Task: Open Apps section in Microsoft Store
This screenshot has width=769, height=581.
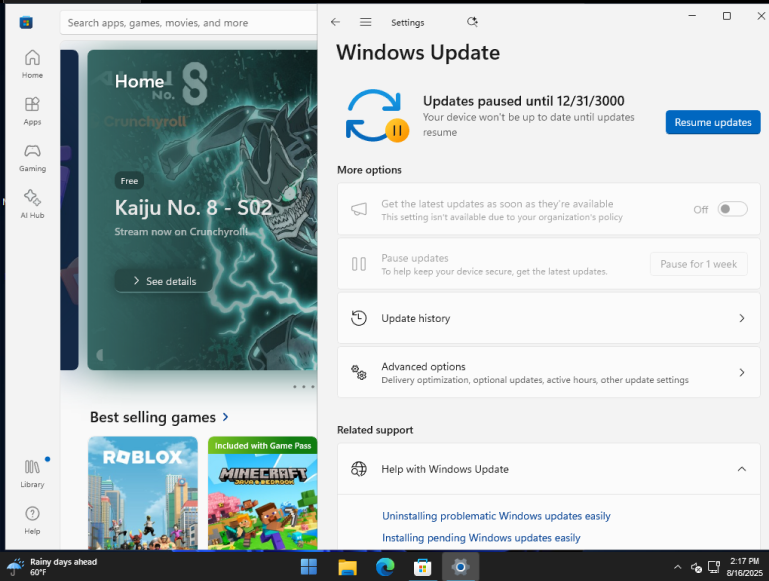Action: tap(32, 111)
